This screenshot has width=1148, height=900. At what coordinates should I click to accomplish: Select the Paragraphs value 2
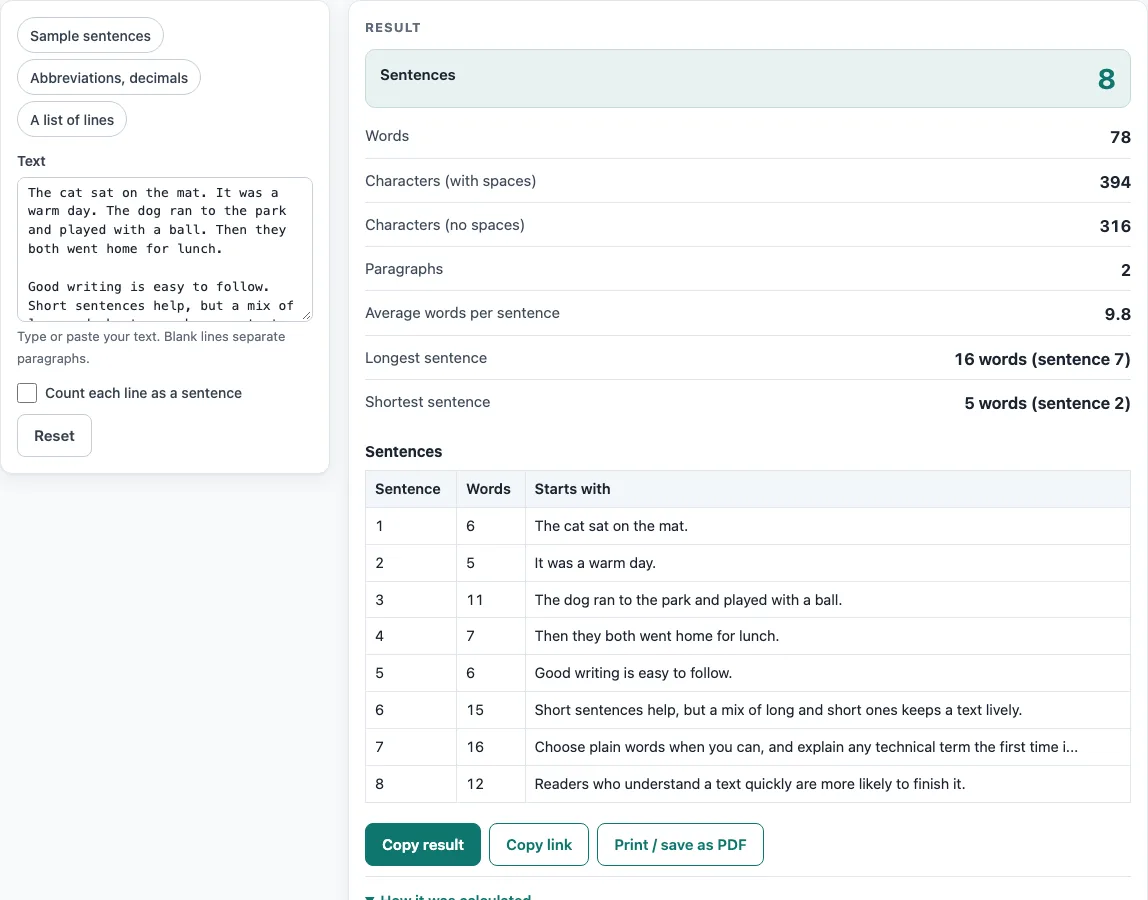[x=1125, y=269]
